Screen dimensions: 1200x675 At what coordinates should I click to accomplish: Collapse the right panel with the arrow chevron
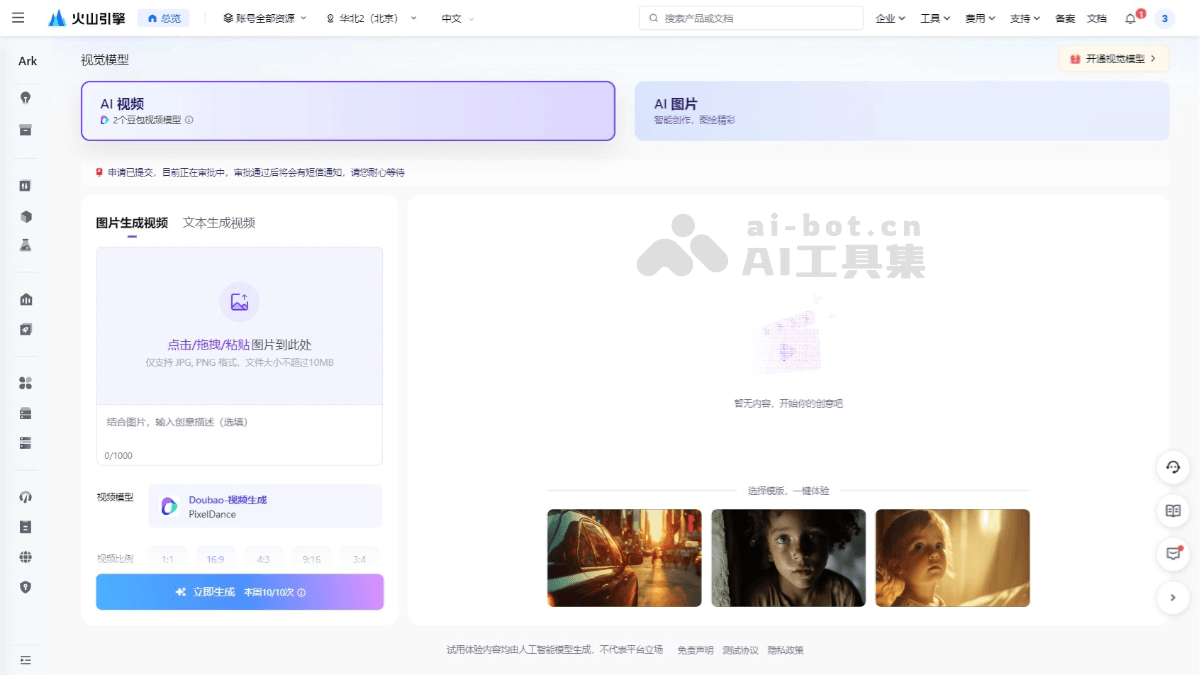pyautogui.click(x=1172, y=597)
